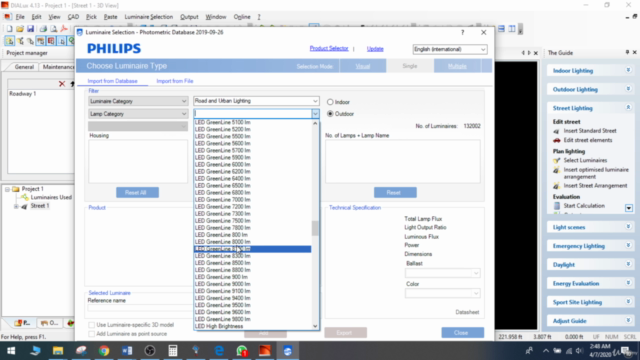Enable Add Luminaire as point source checkbox
The image size is (640, 360).
click(x=91, y=334)
